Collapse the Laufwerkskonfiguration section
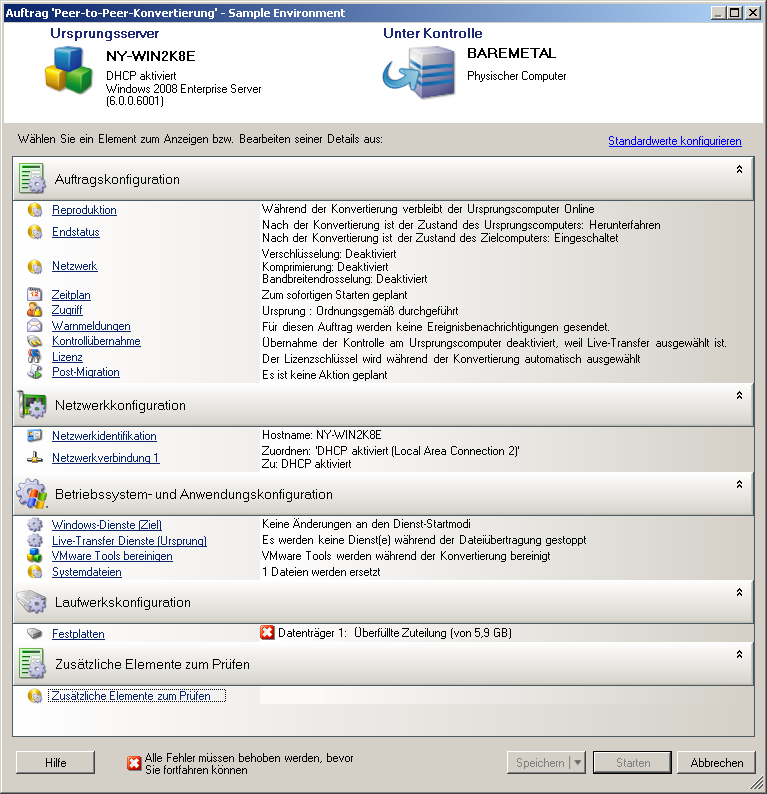 [x=739, y=593]
